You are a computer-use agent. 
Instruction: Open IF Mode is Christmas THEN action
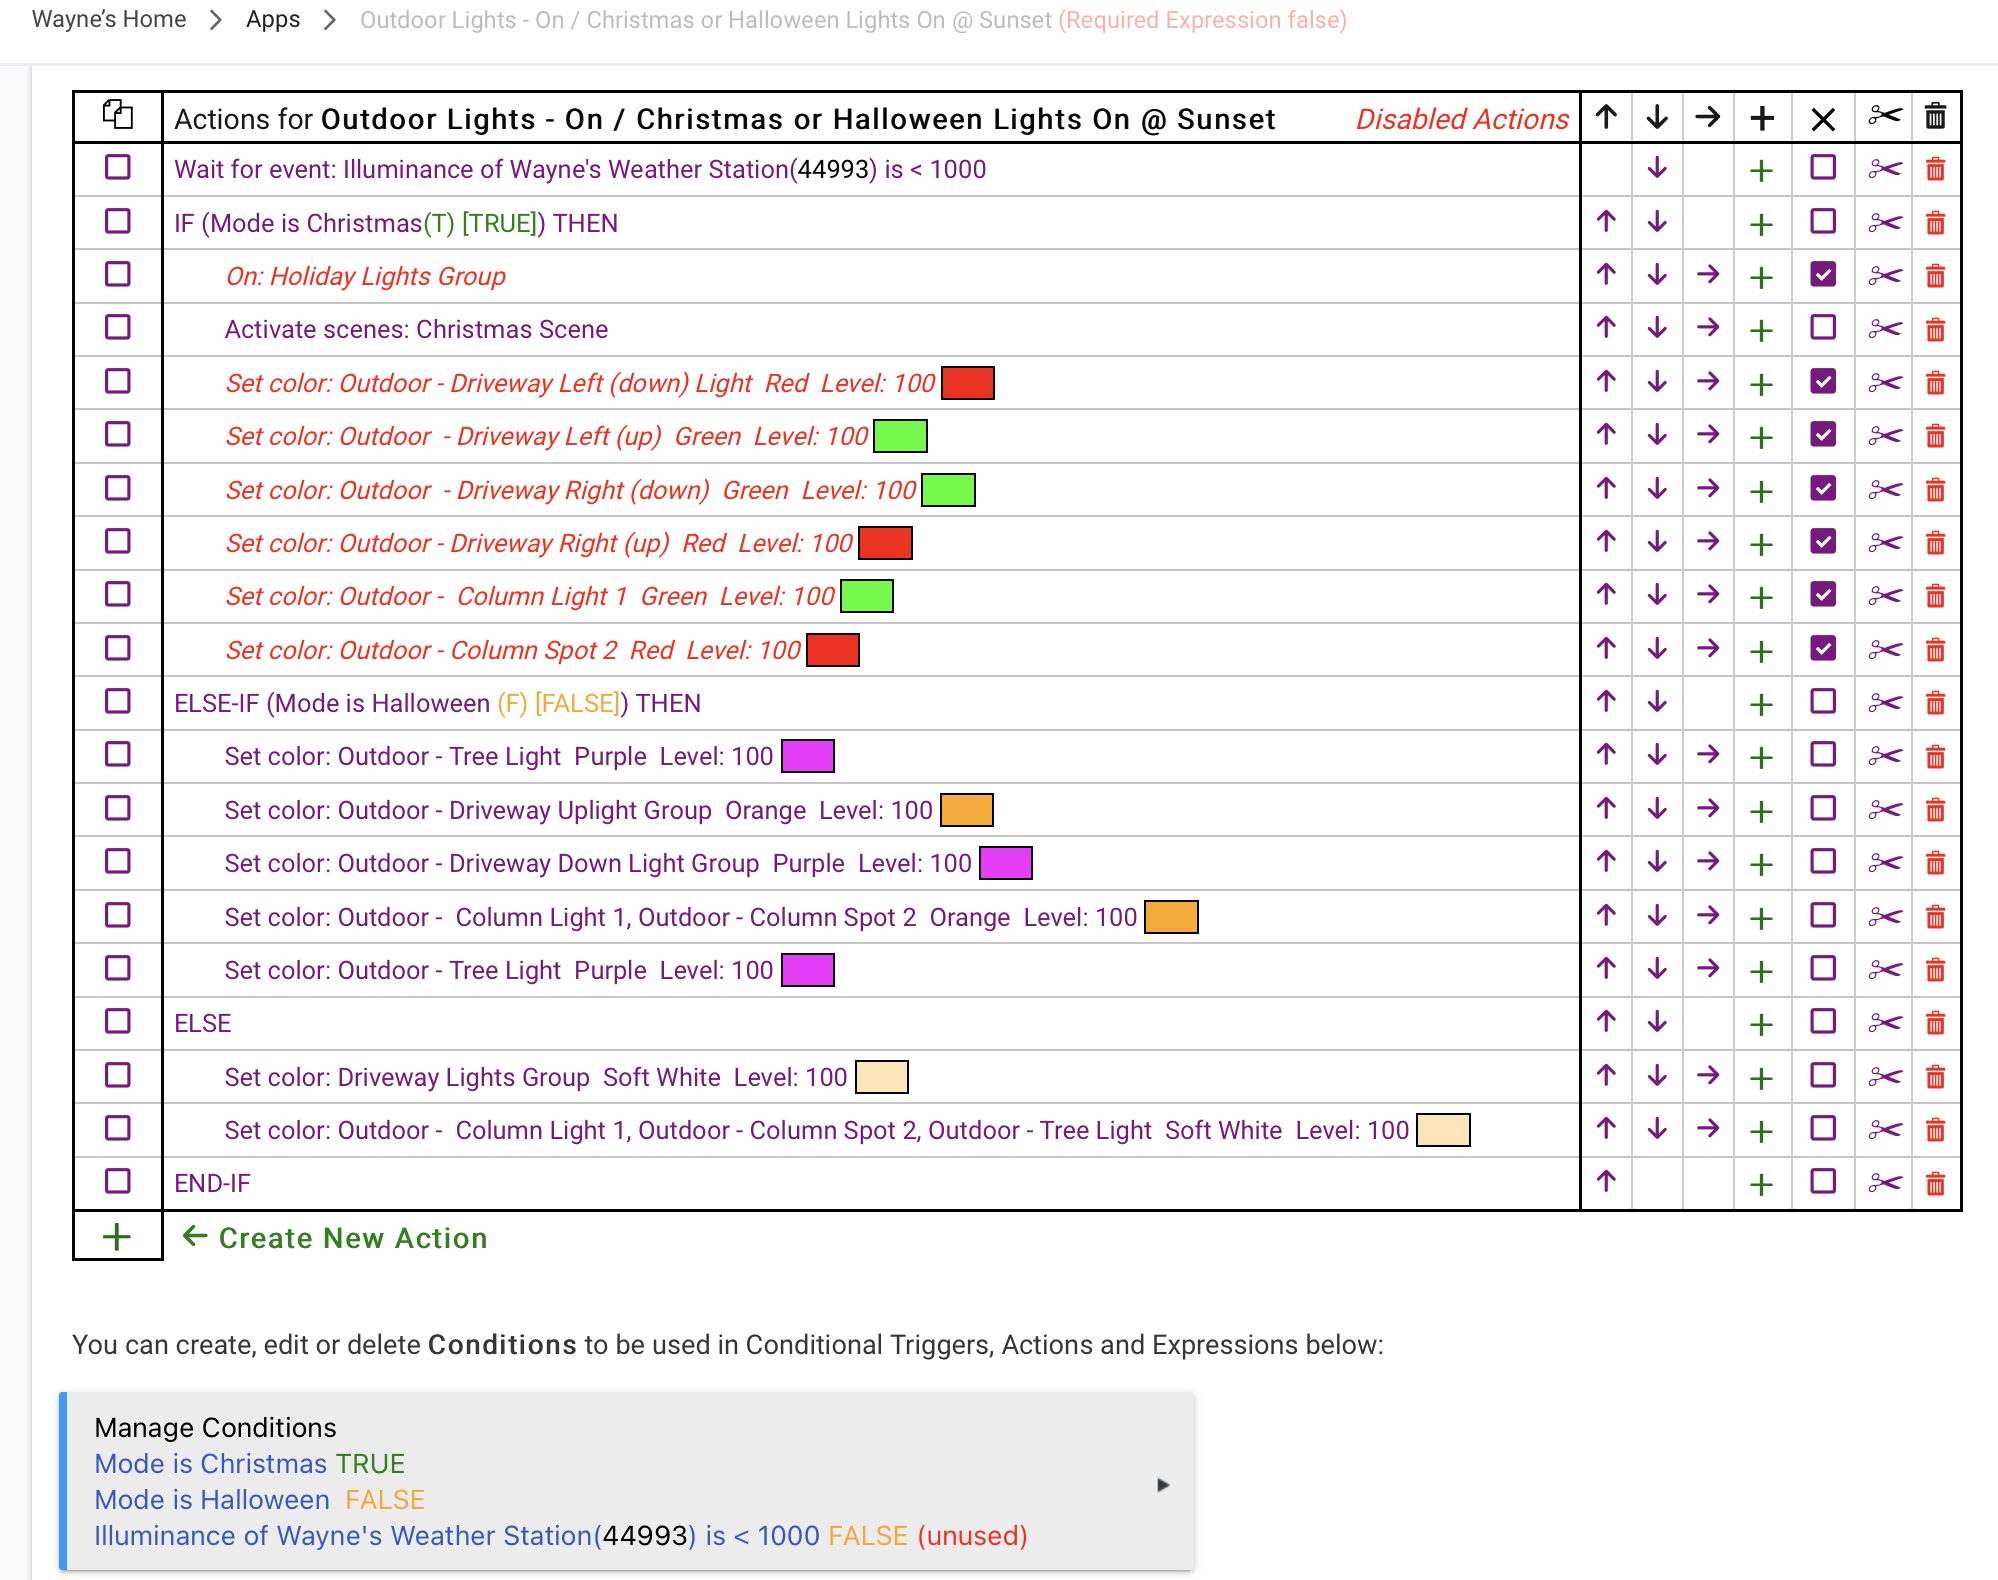pyautogui.click(x=395, y=223)
